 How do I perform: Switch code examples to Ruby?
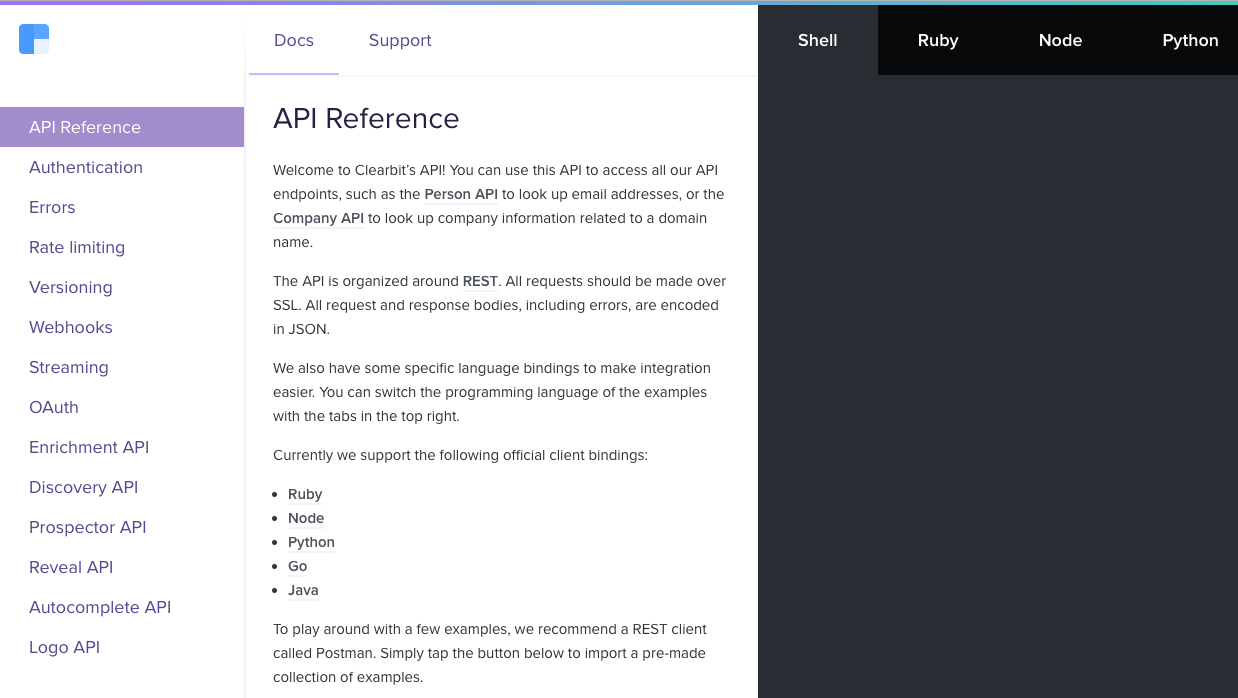pos(938,41)
